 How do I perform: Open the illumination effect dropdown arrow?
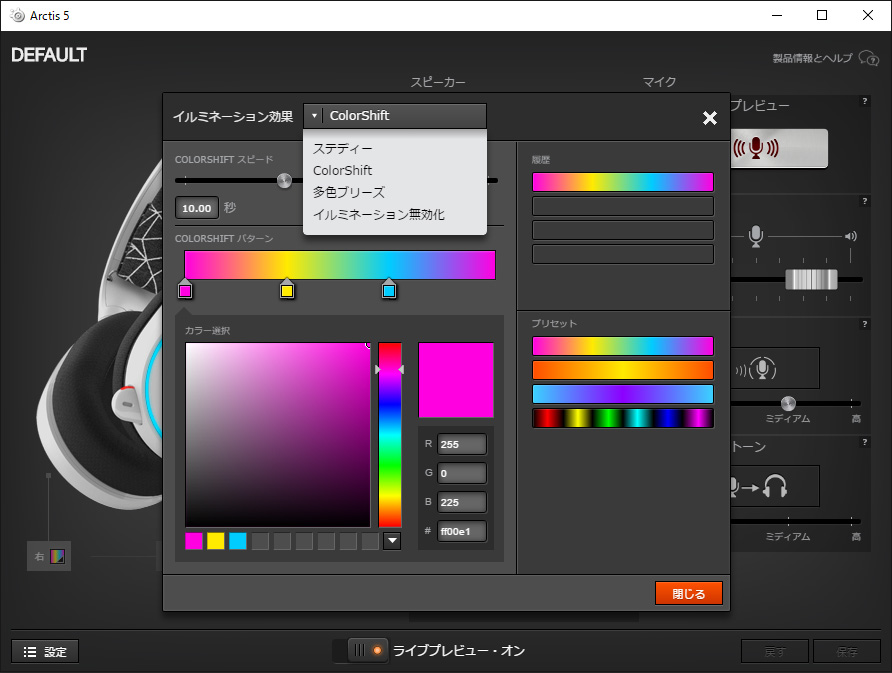coord(314,116)
